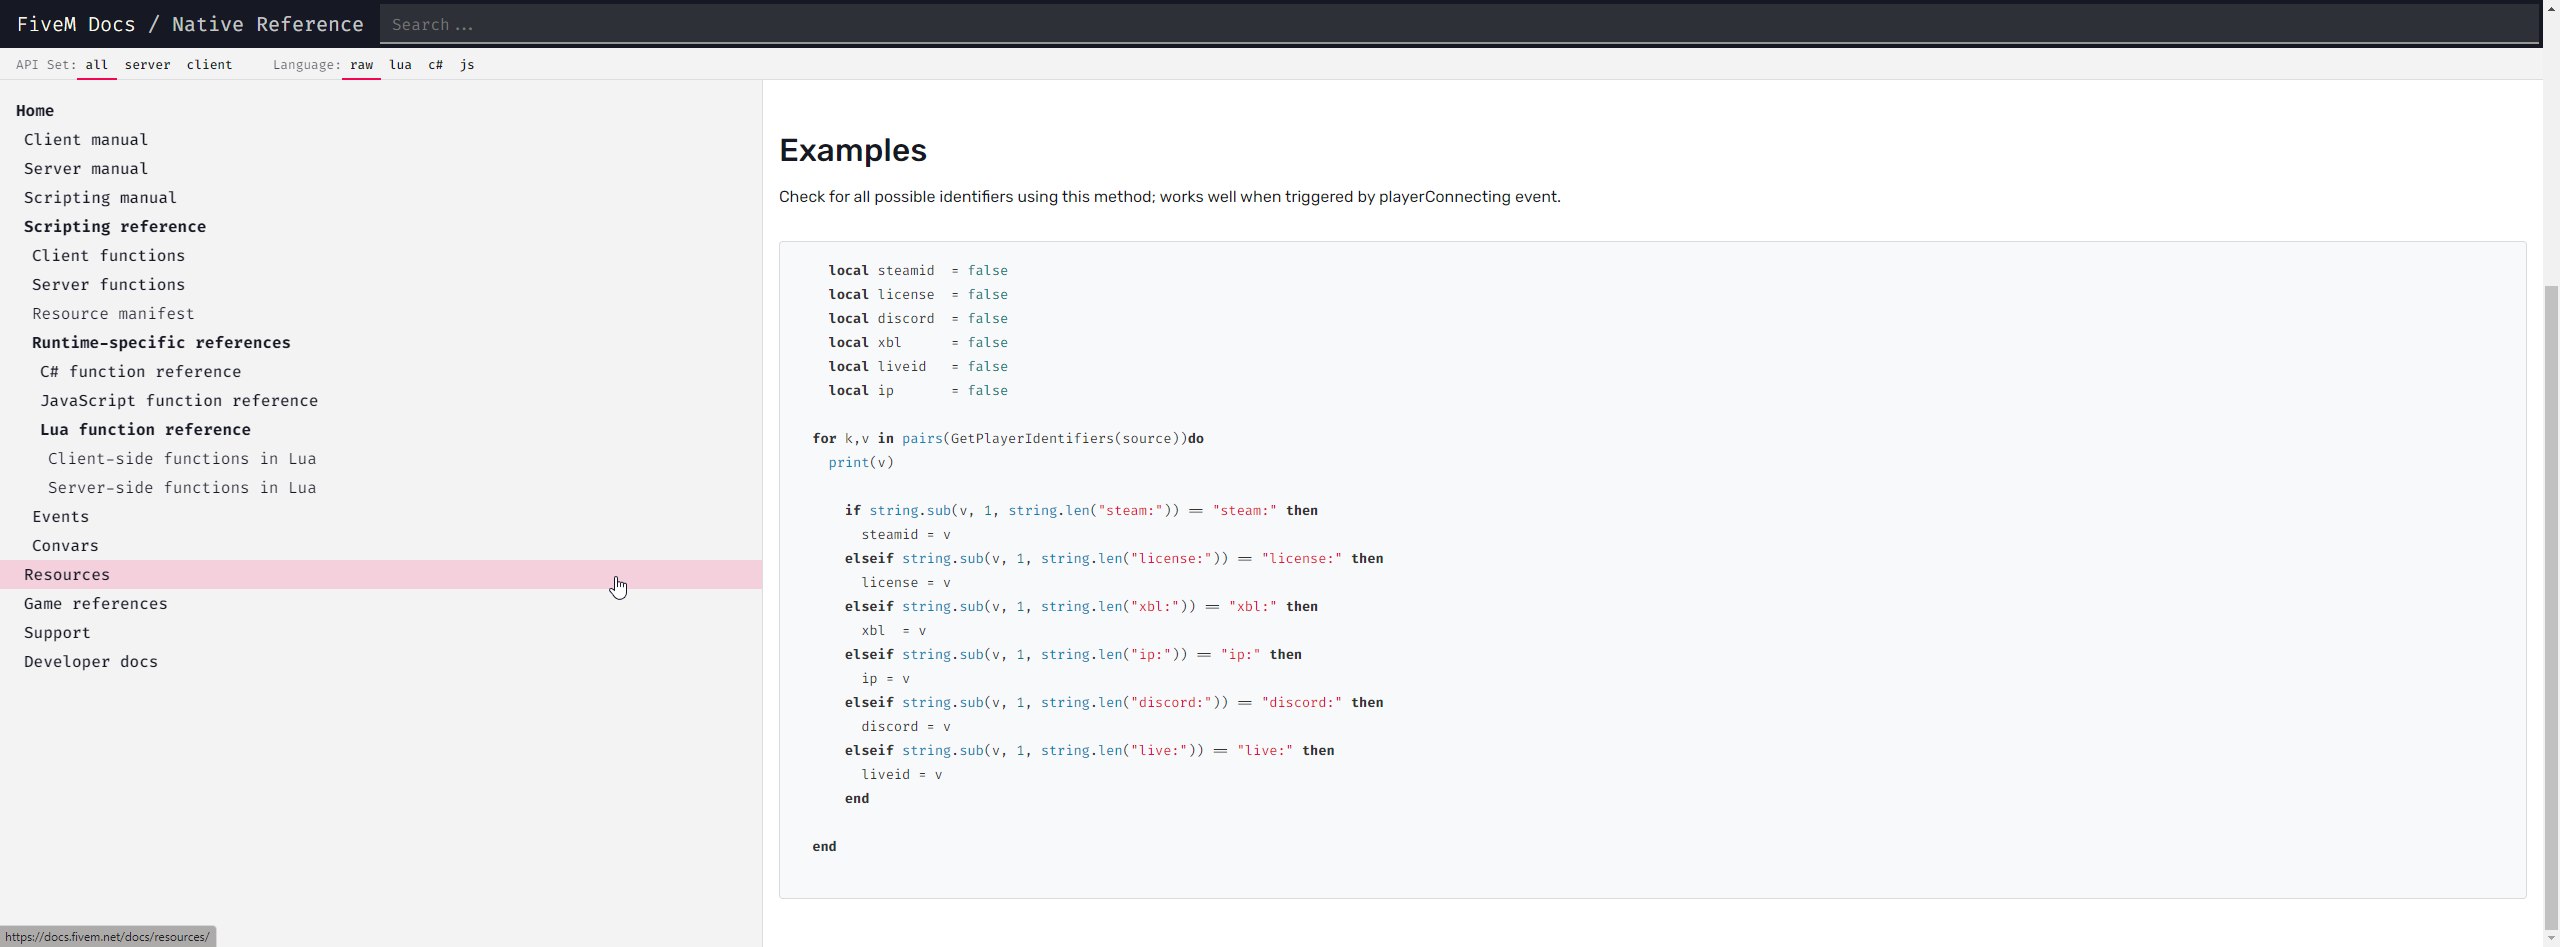Open Client manual in sidebar
The width and height of the screenshot is (2560, 947).
[x=86, y=140]
